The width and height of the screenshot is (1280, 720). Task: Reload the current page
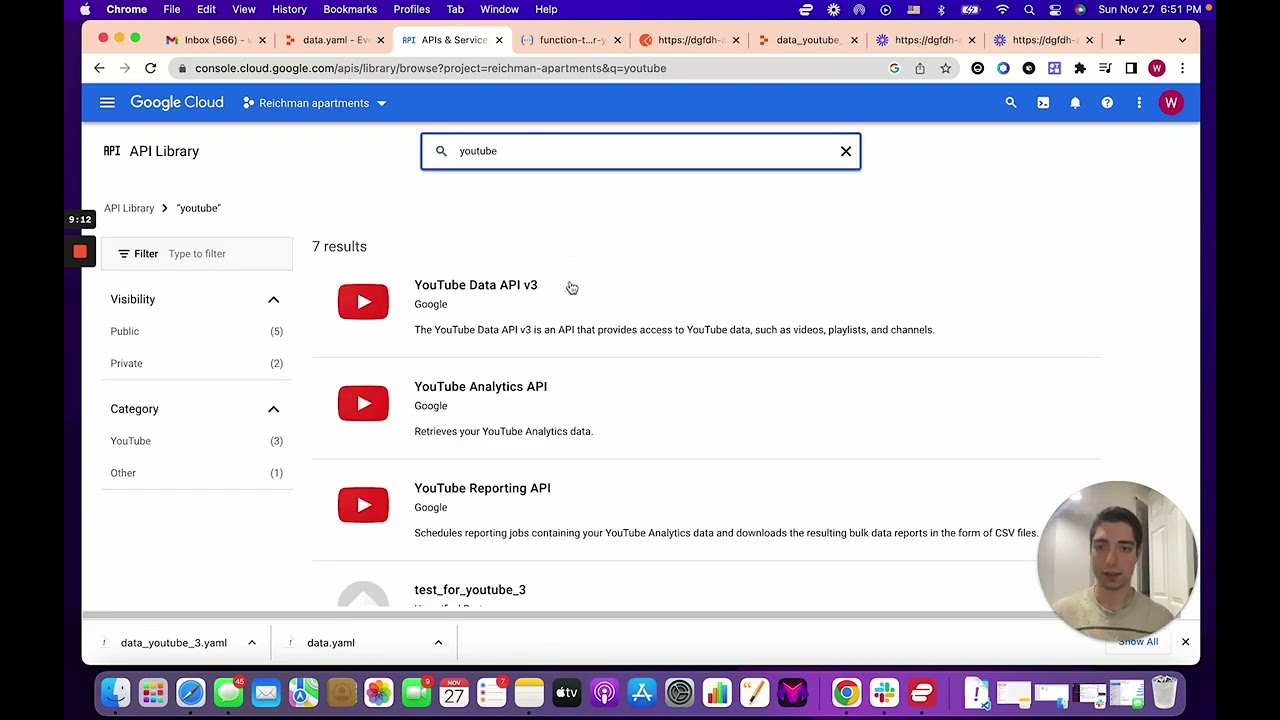click(x=150, y=68)
